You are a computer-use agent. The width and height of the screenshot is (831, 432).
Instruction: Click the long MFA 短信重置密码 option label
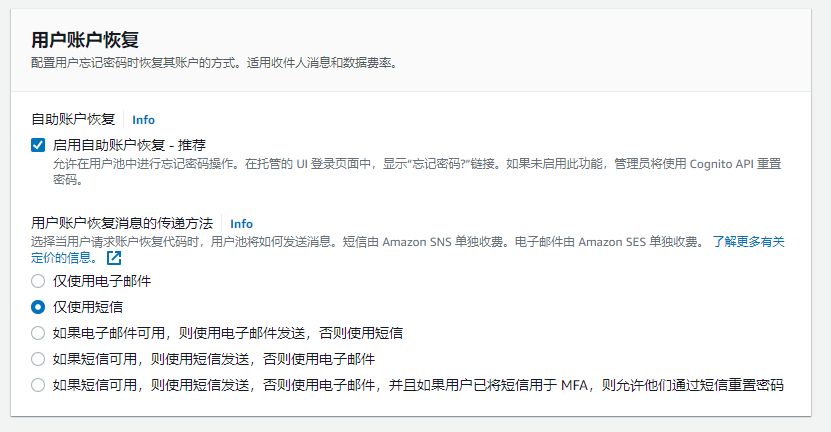point(417,385)
